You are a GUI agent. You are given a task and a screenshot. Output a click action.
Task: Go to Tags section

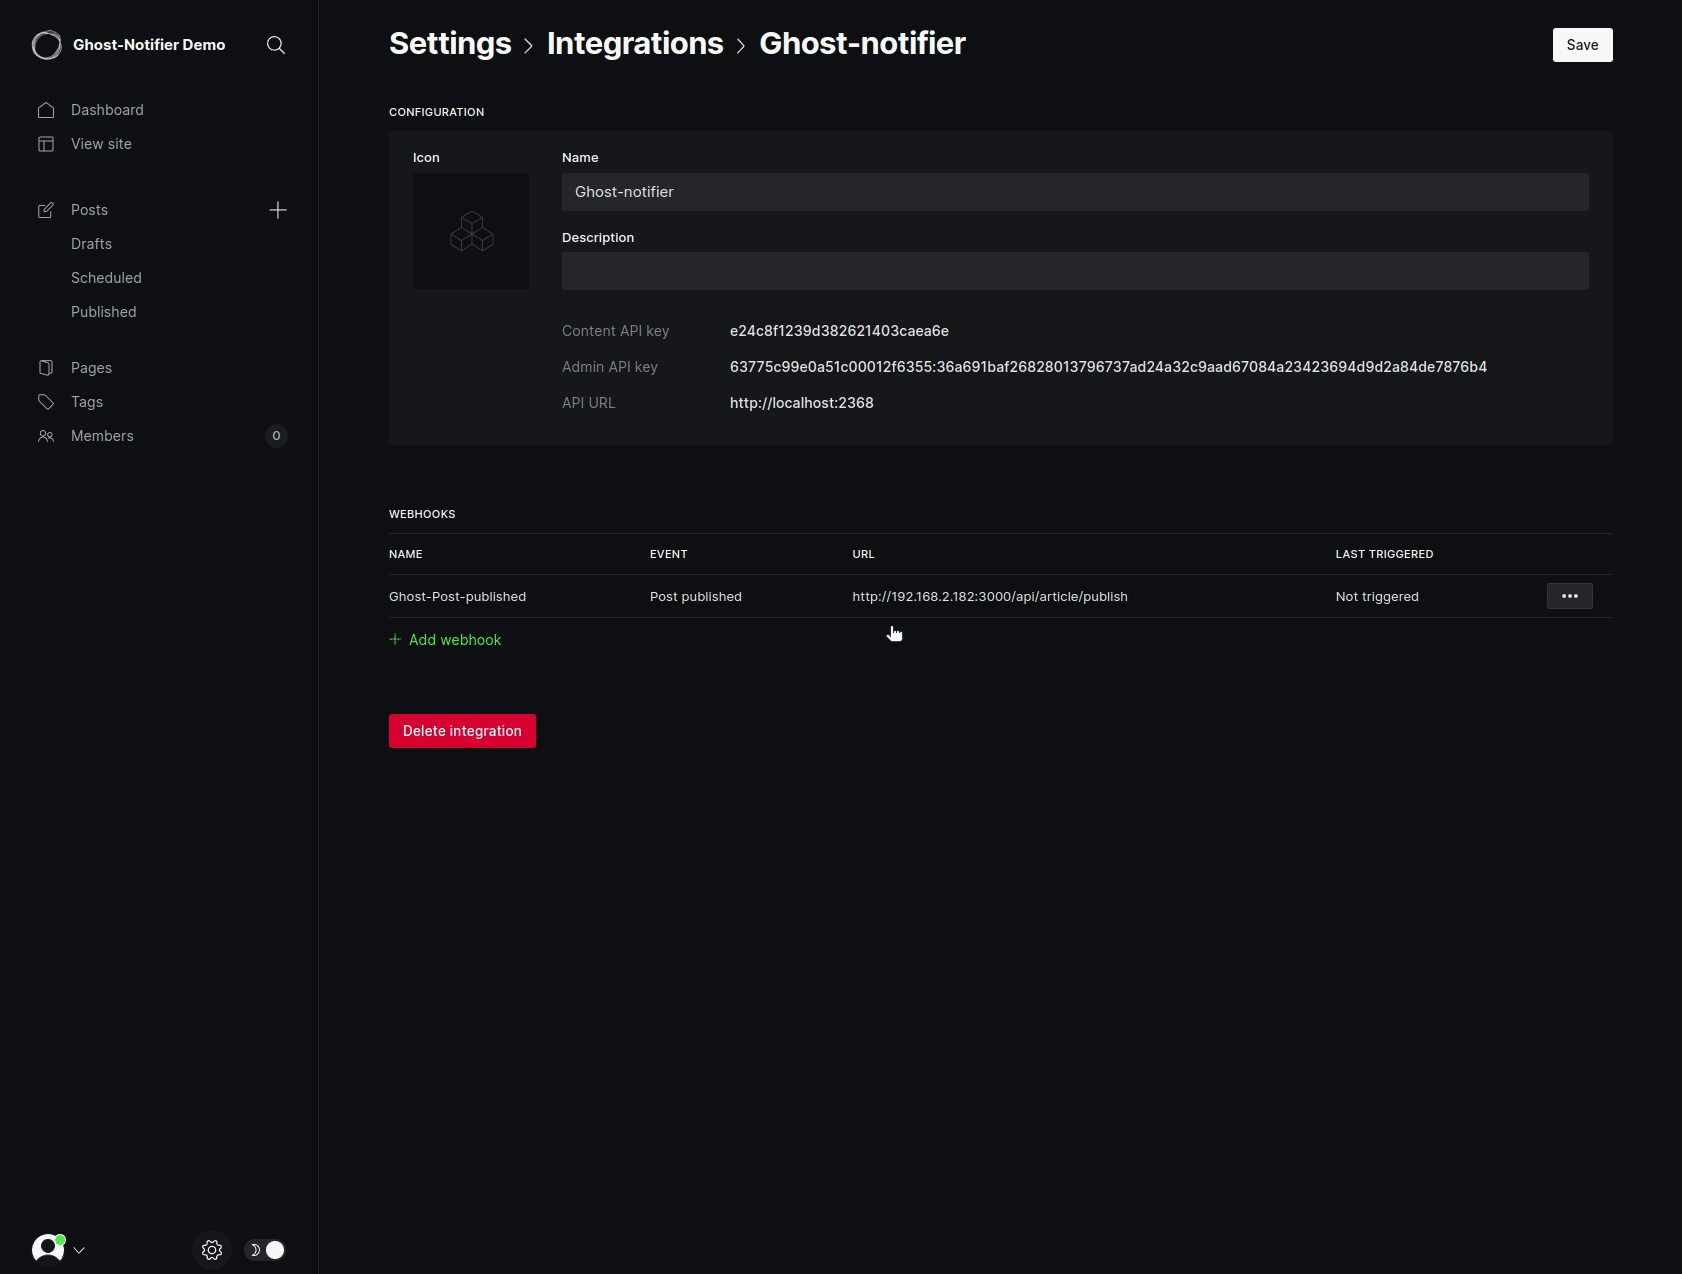(87, 402)
